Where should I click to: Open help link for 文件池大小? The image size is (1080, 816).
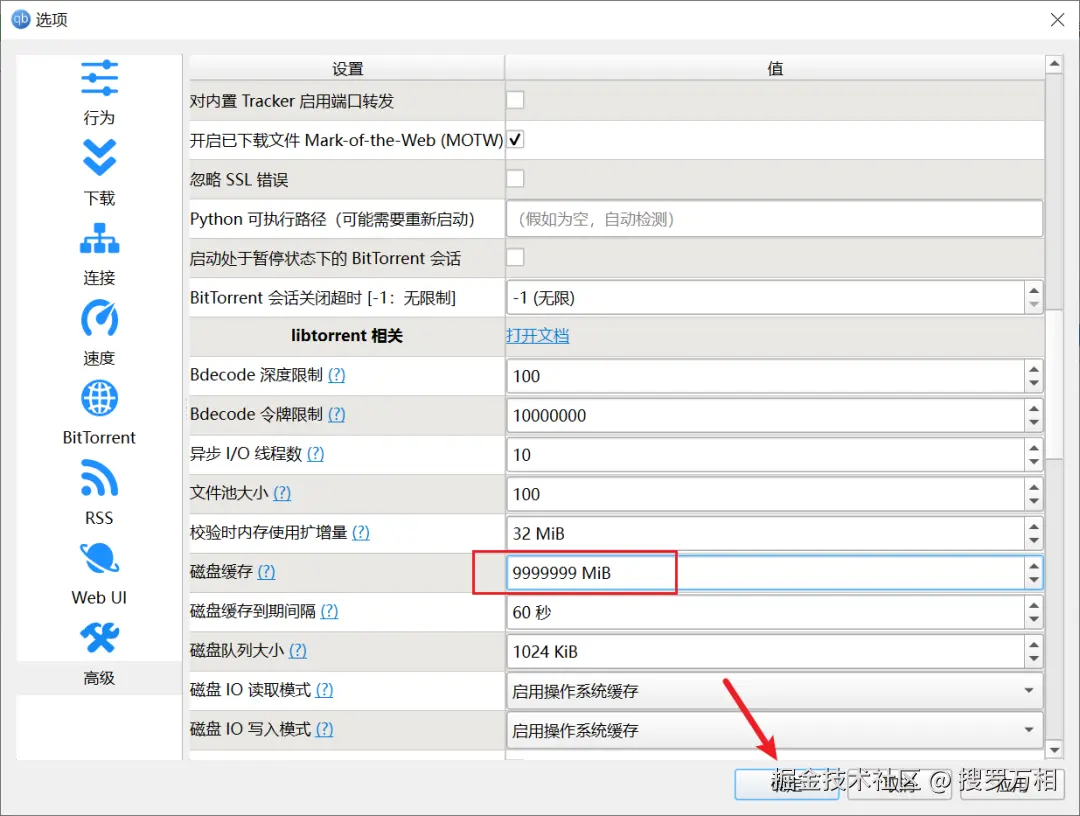tap(282, 493)
